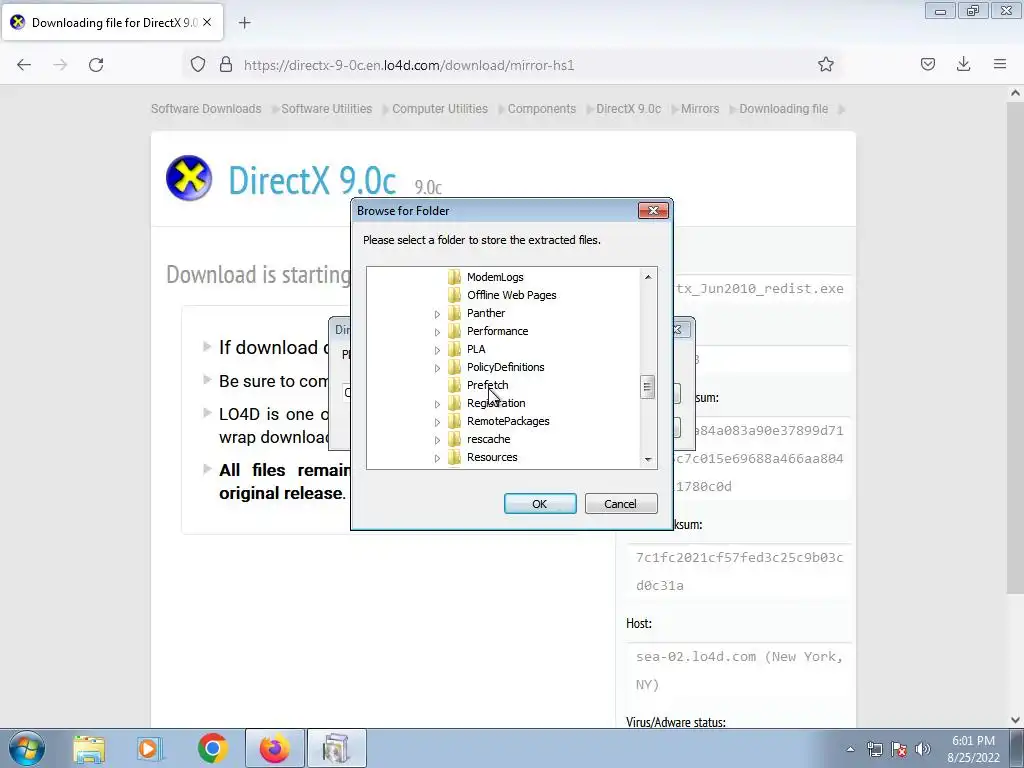1024x768 pixels.
Task: Click the Save to Pocket icon
Action: tap(927, 64)
